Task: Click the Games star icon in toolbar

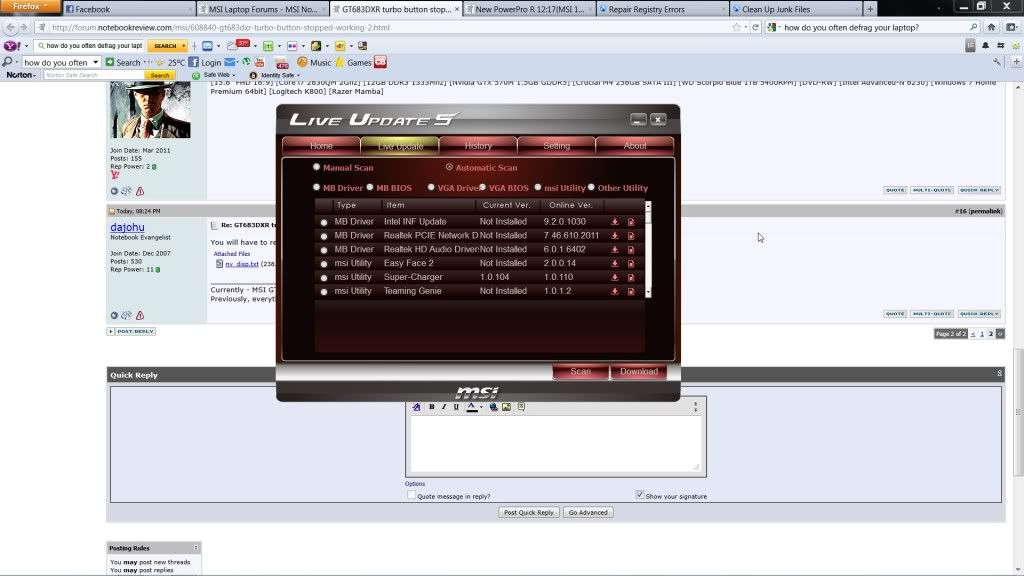Action: pos(340,62)
